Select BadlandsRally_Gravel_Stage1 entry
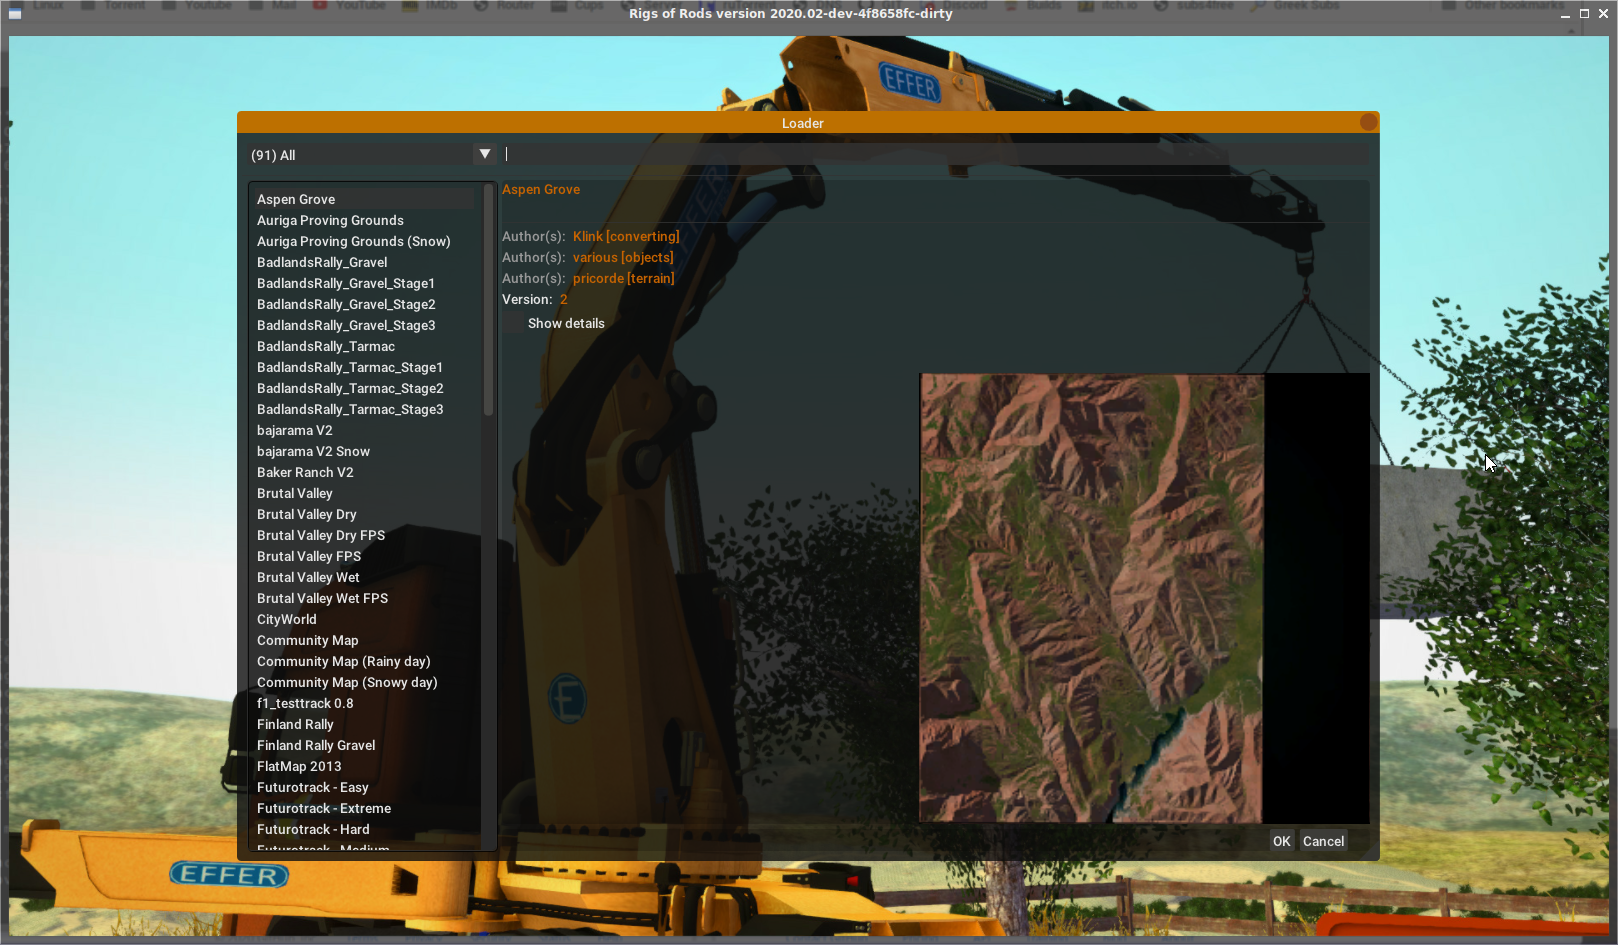This screenshot has width=1618, height=945. (365, 283)
